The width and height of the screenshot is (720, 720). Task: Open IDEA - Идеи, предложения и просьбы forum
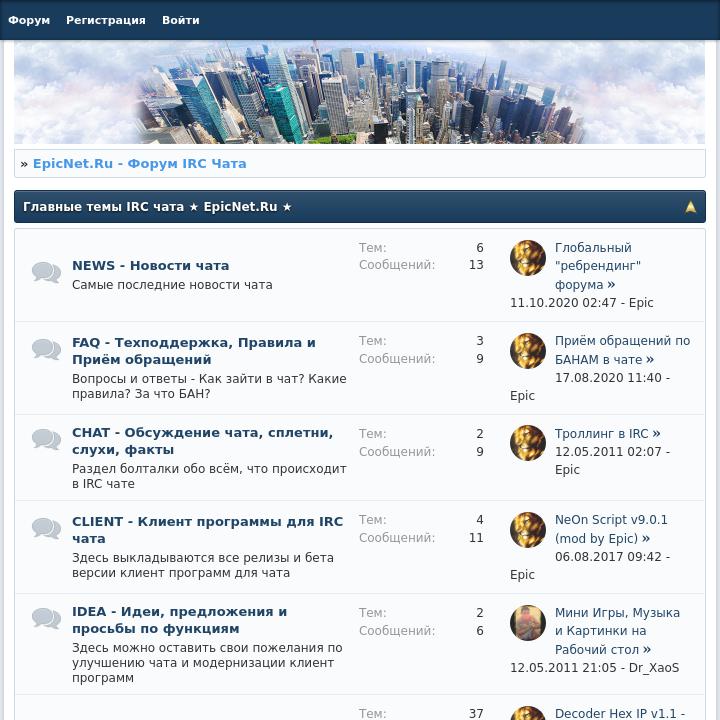pos(180,620)
